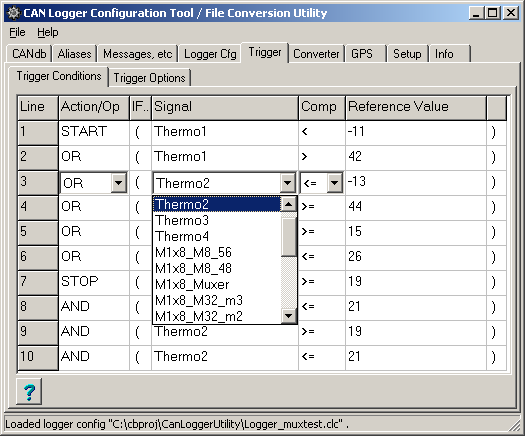
Task: Select the Trigger tab
Action: click(265, 52)
